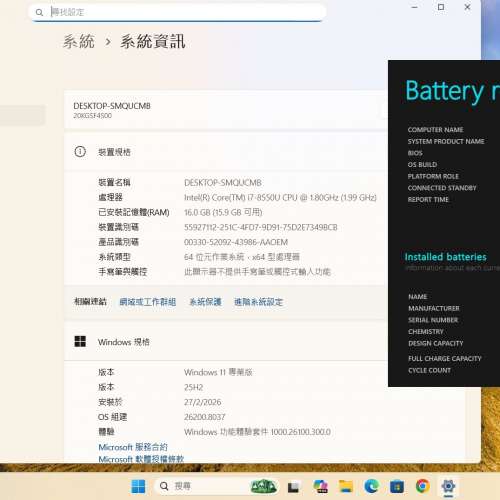Open the 系統保護 link
The height and width of the screenshot is (500, 500).
[x=205, y=302]
